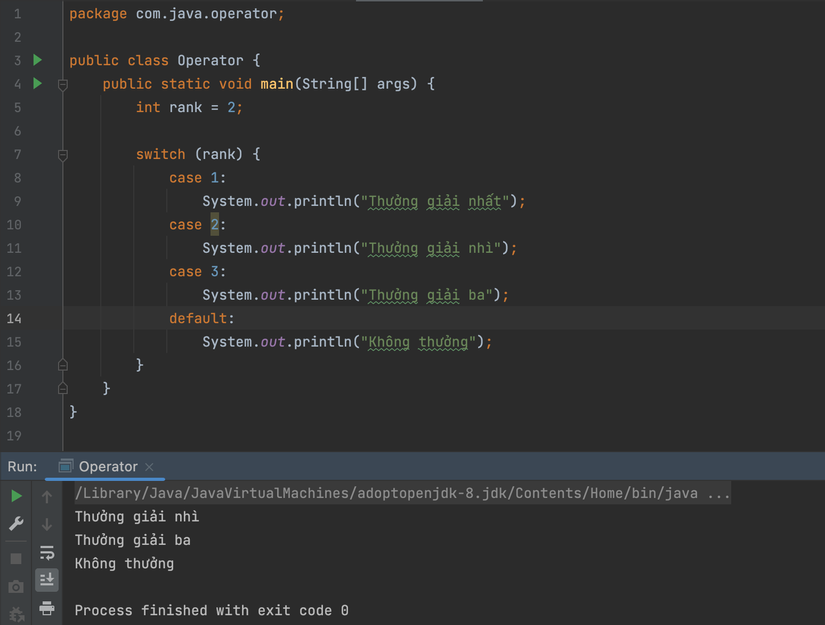Jump down the stack trace arrow

click(47, 524)
